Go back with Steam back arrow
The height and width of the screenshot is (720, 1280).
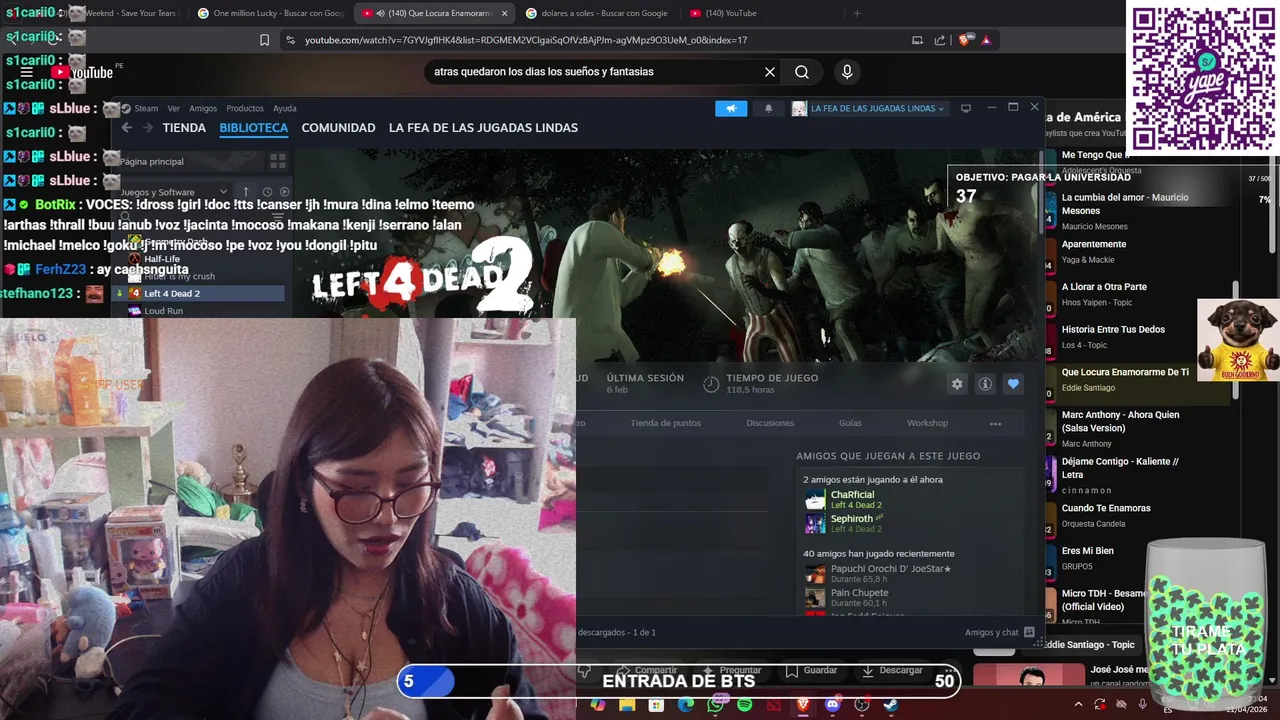pyautogui.click(x=127, y=128)
